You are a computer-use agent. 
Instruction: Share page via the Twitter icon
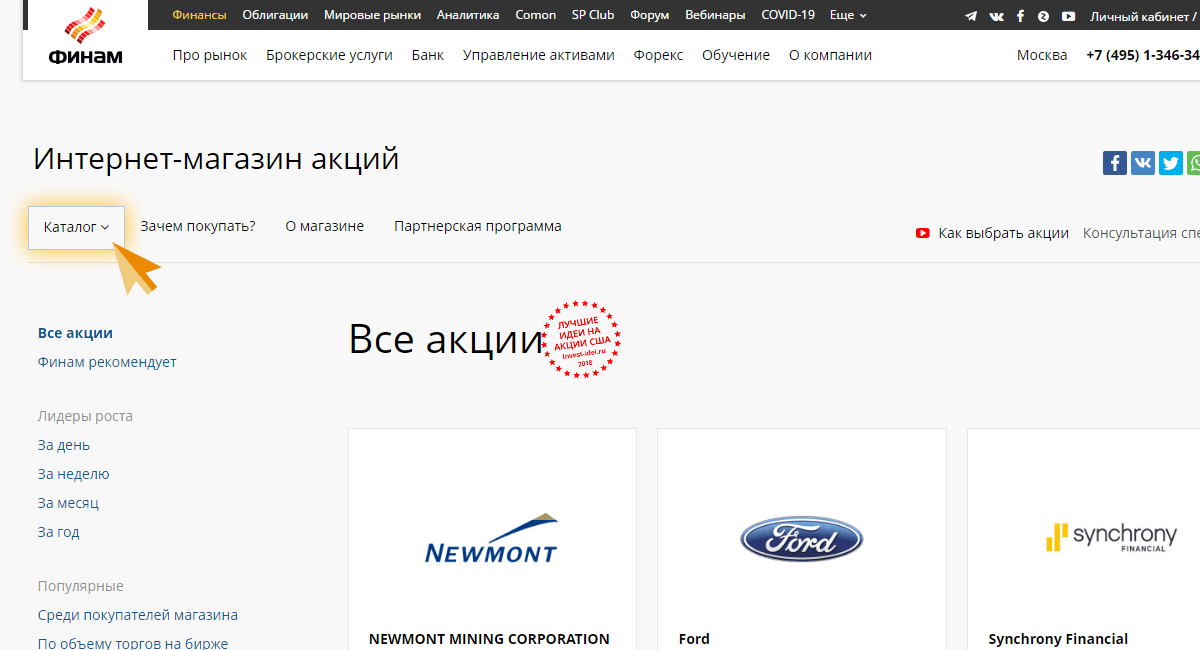1170,162
